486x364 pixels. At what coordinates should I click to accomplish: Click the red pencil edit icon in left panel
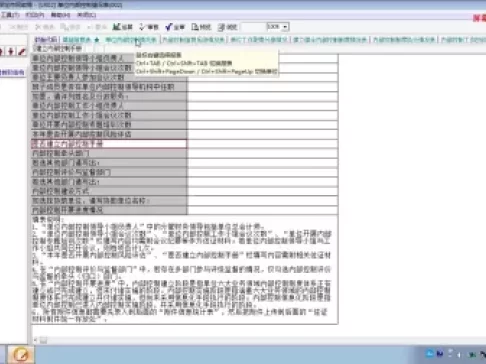tap(22, 52)
